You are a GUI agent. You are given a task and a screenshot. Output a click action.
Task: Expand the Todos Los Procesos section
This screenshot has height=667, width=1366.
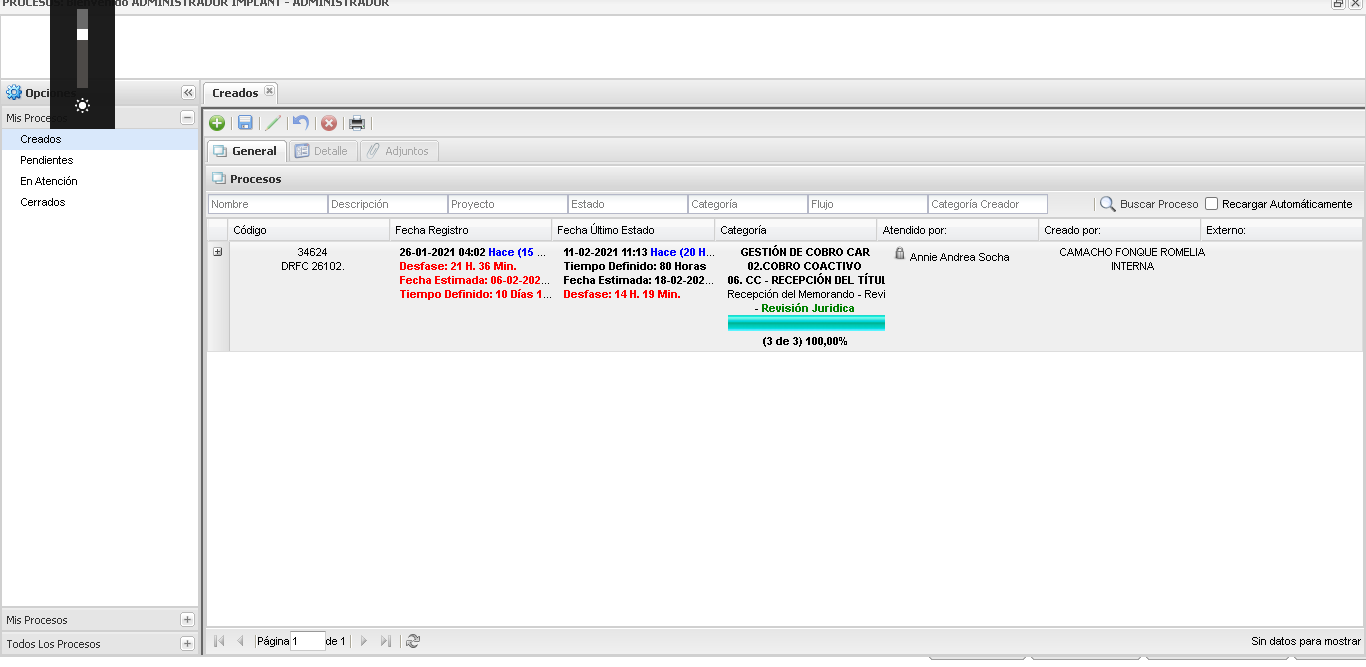click(x=187, y=644)
